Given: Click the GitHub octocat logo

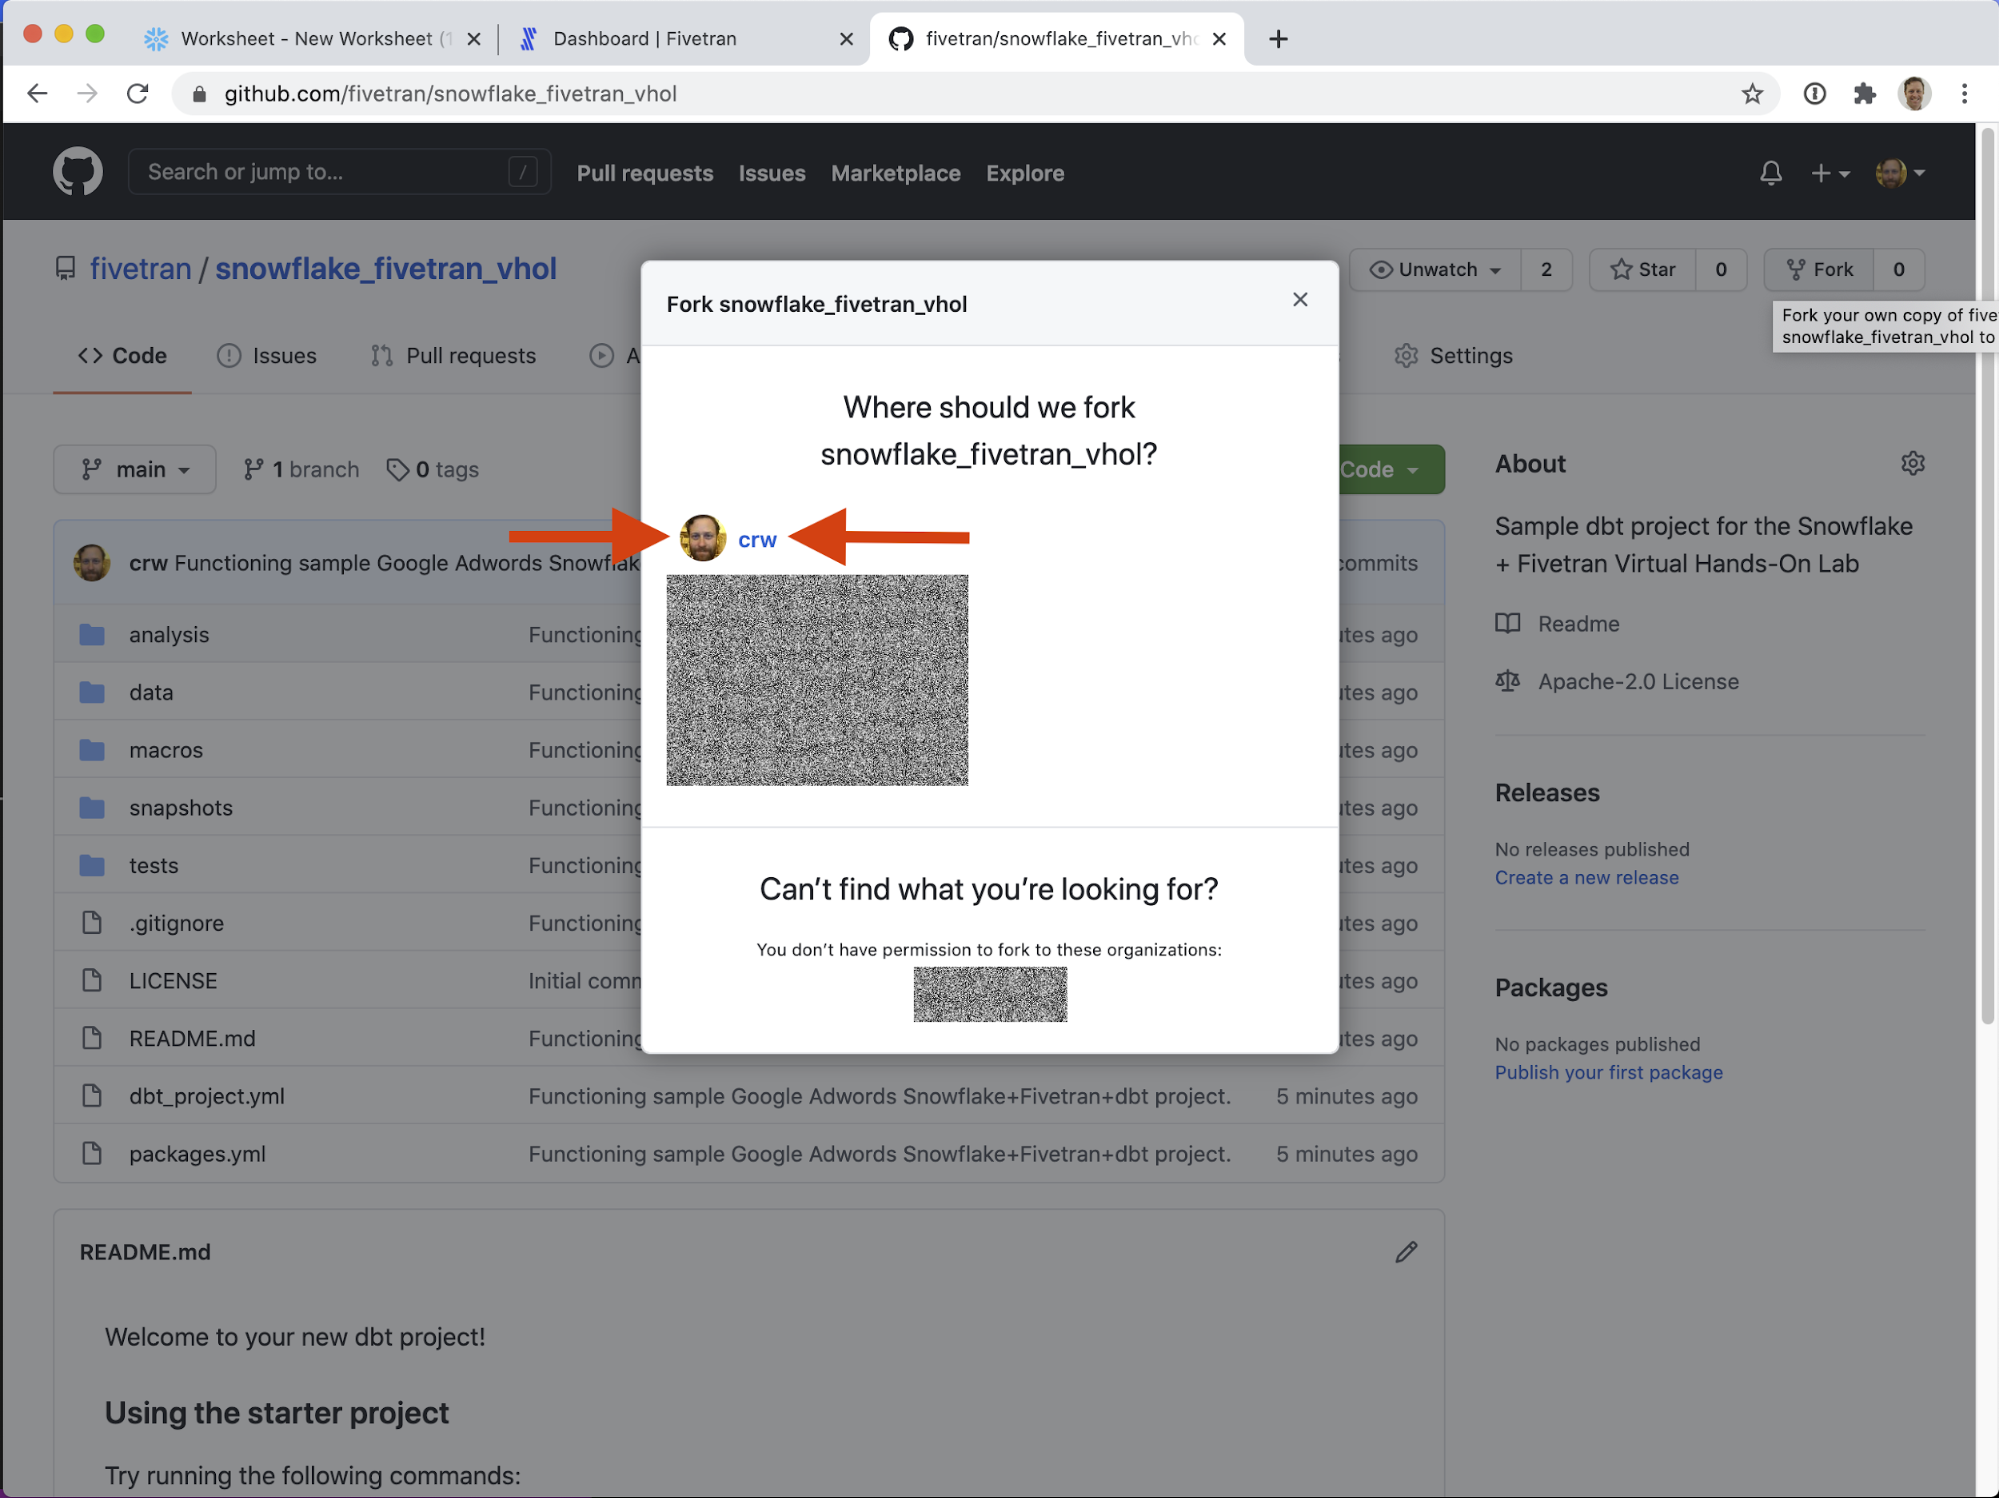Looking at the screenshot, I should [77, 172].
